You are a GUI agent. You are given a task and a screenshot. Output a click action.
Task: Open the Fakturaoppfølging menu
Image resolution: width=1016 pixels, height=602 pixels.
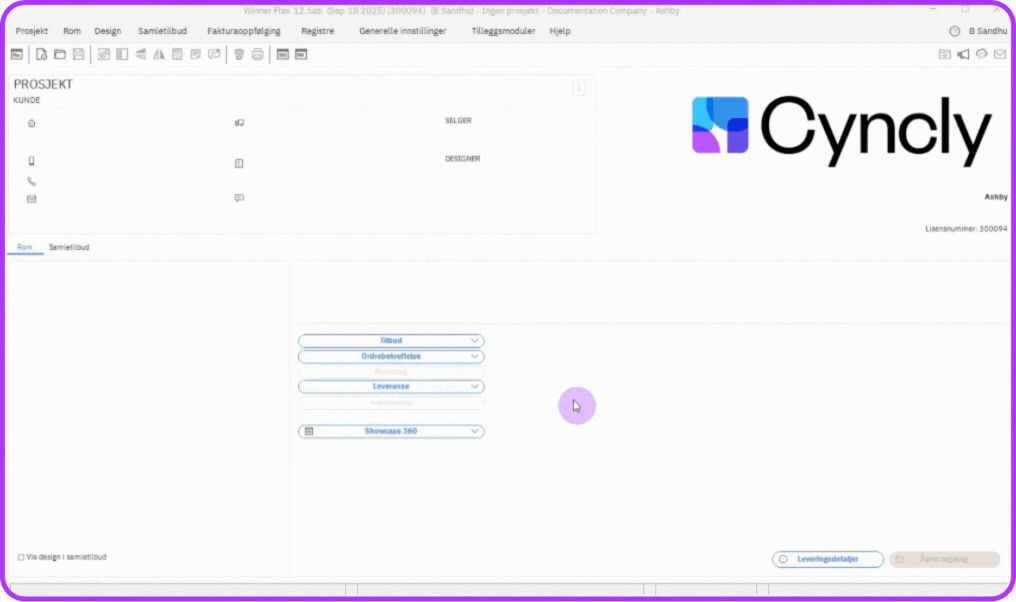coord(244,31)
